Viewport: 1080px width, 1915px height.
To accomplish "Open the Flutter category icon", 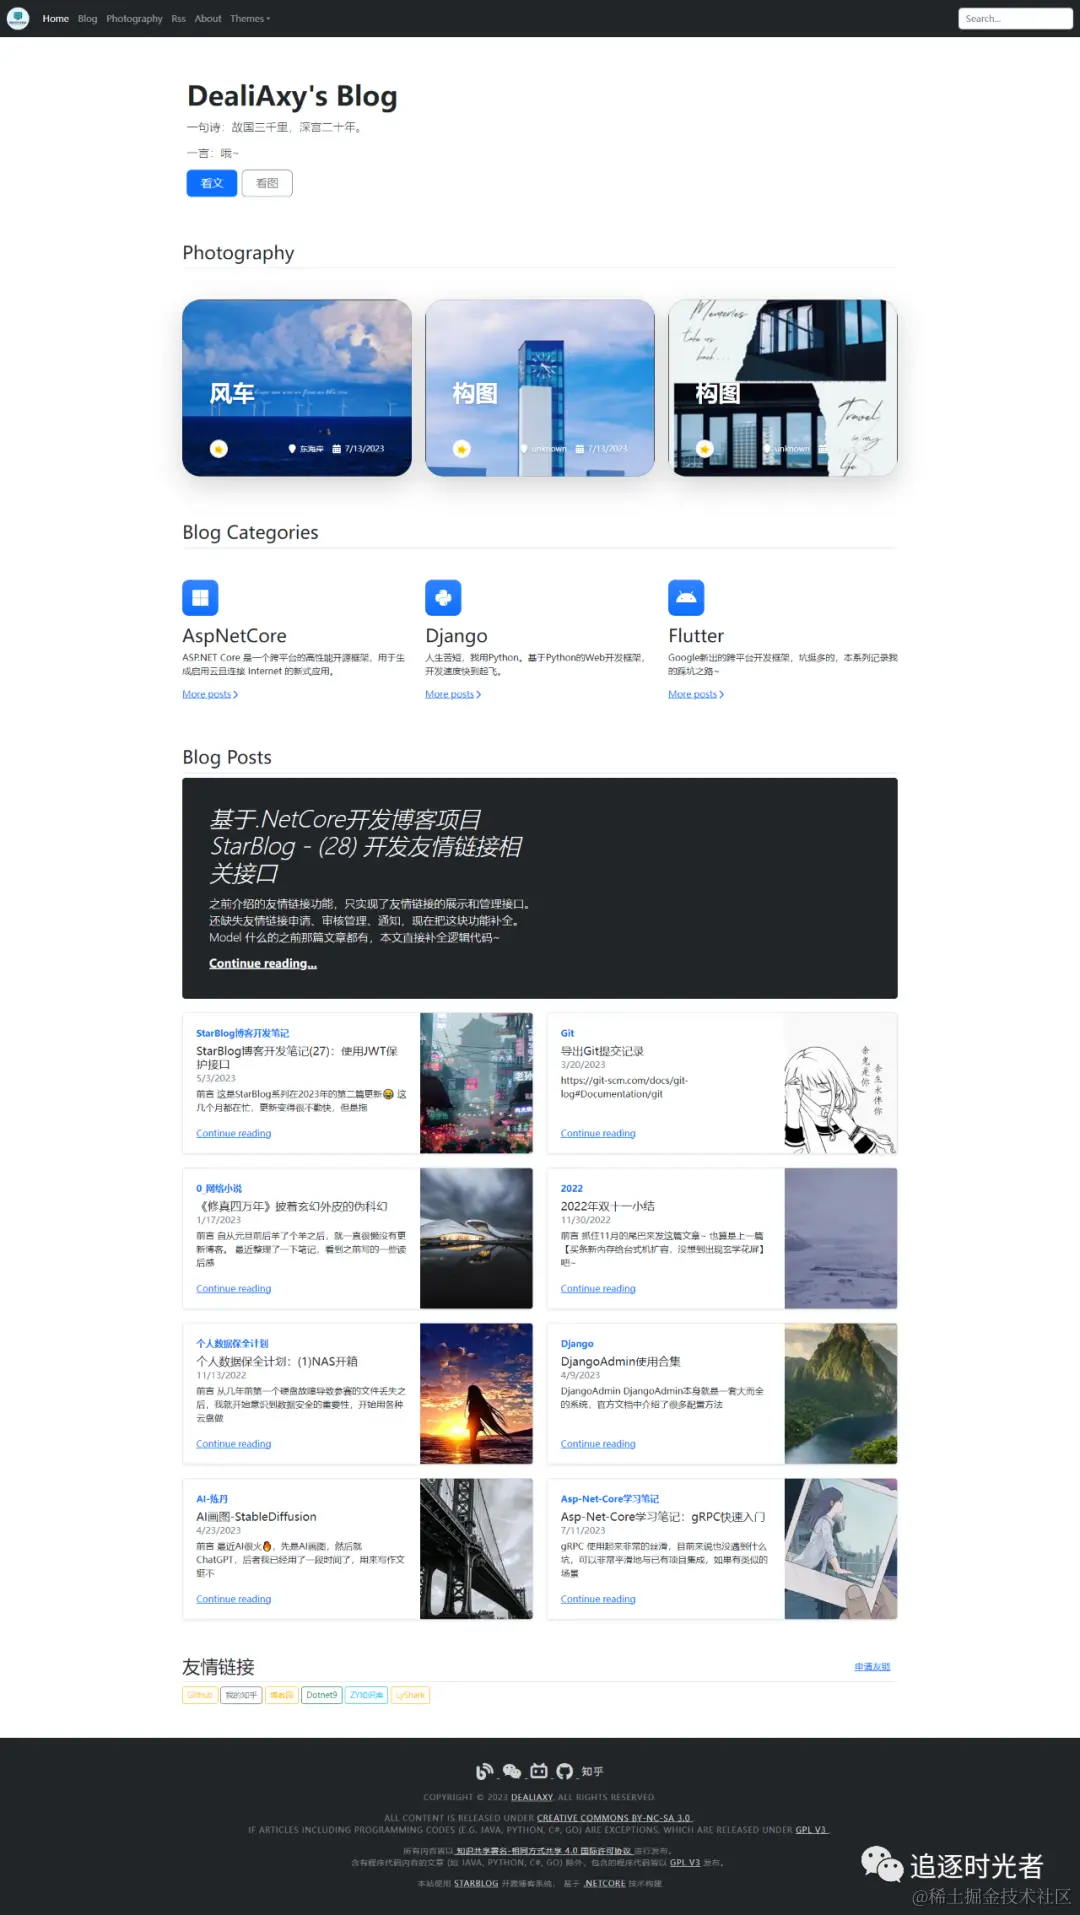I will [x=686, y=598].
